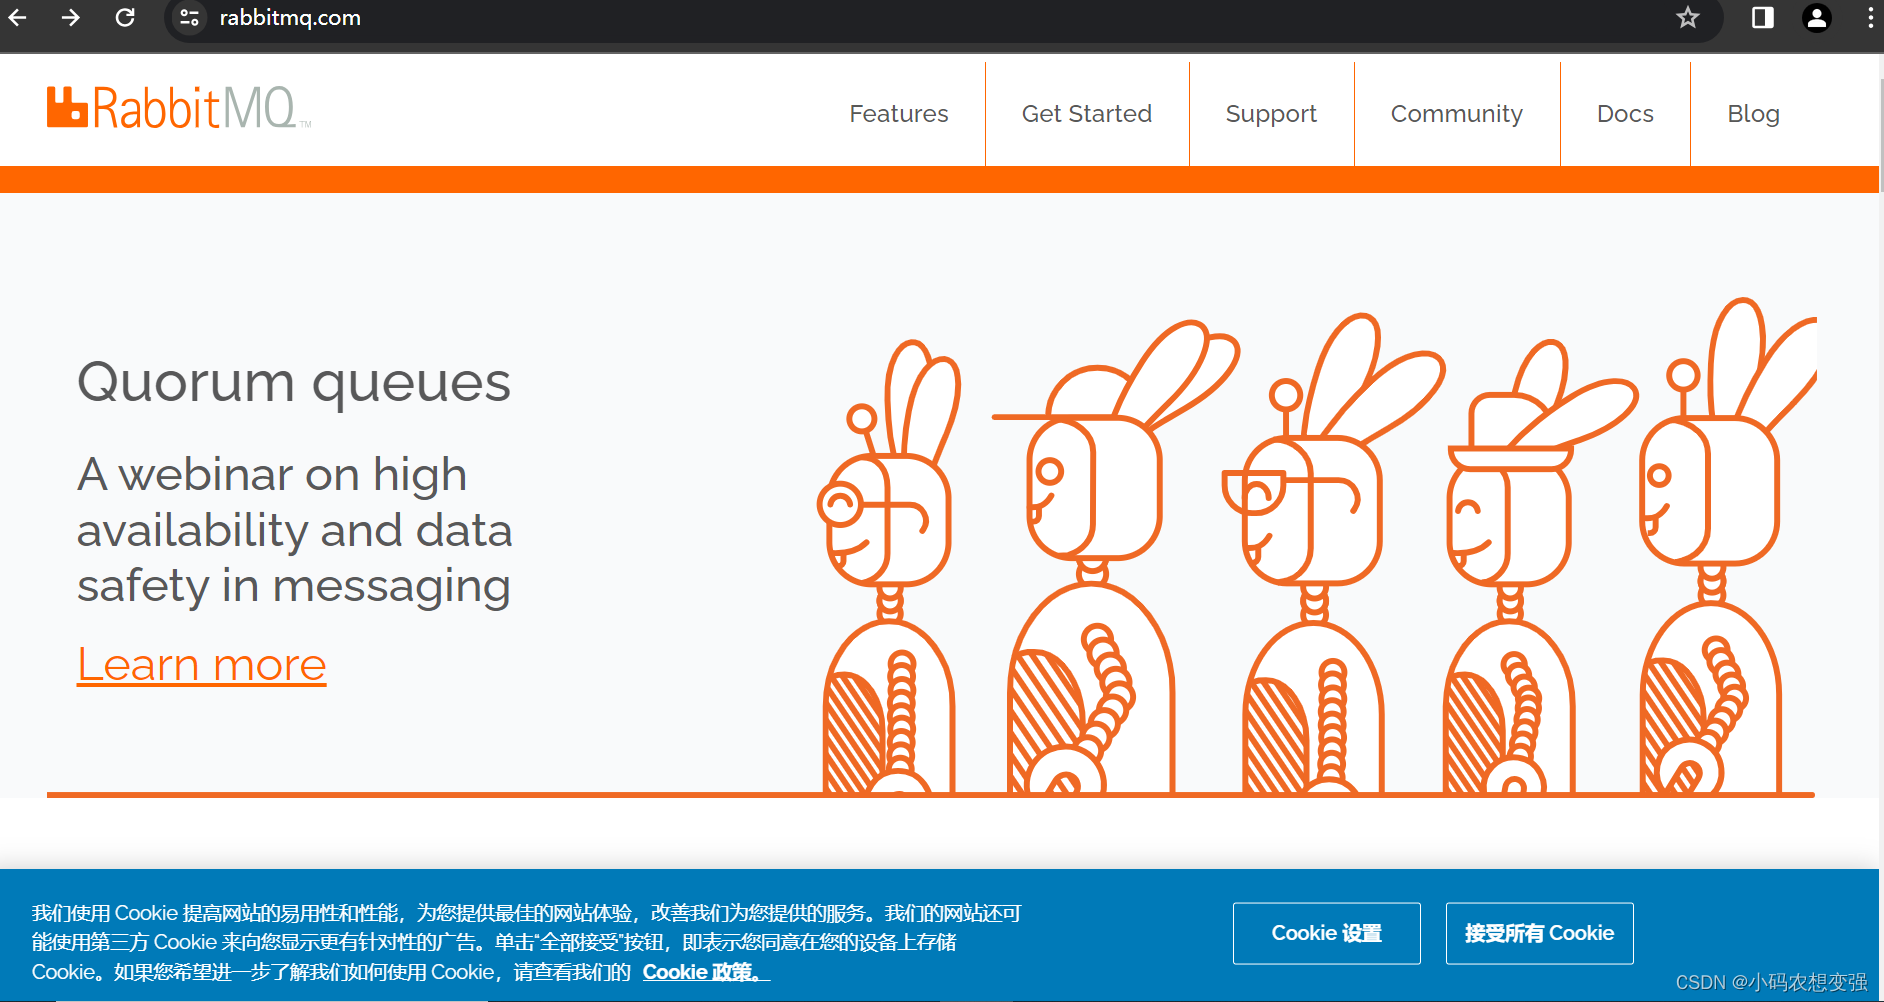Open the Support menu item
1884x1002 pixels.
click(x=1271, y=114)
